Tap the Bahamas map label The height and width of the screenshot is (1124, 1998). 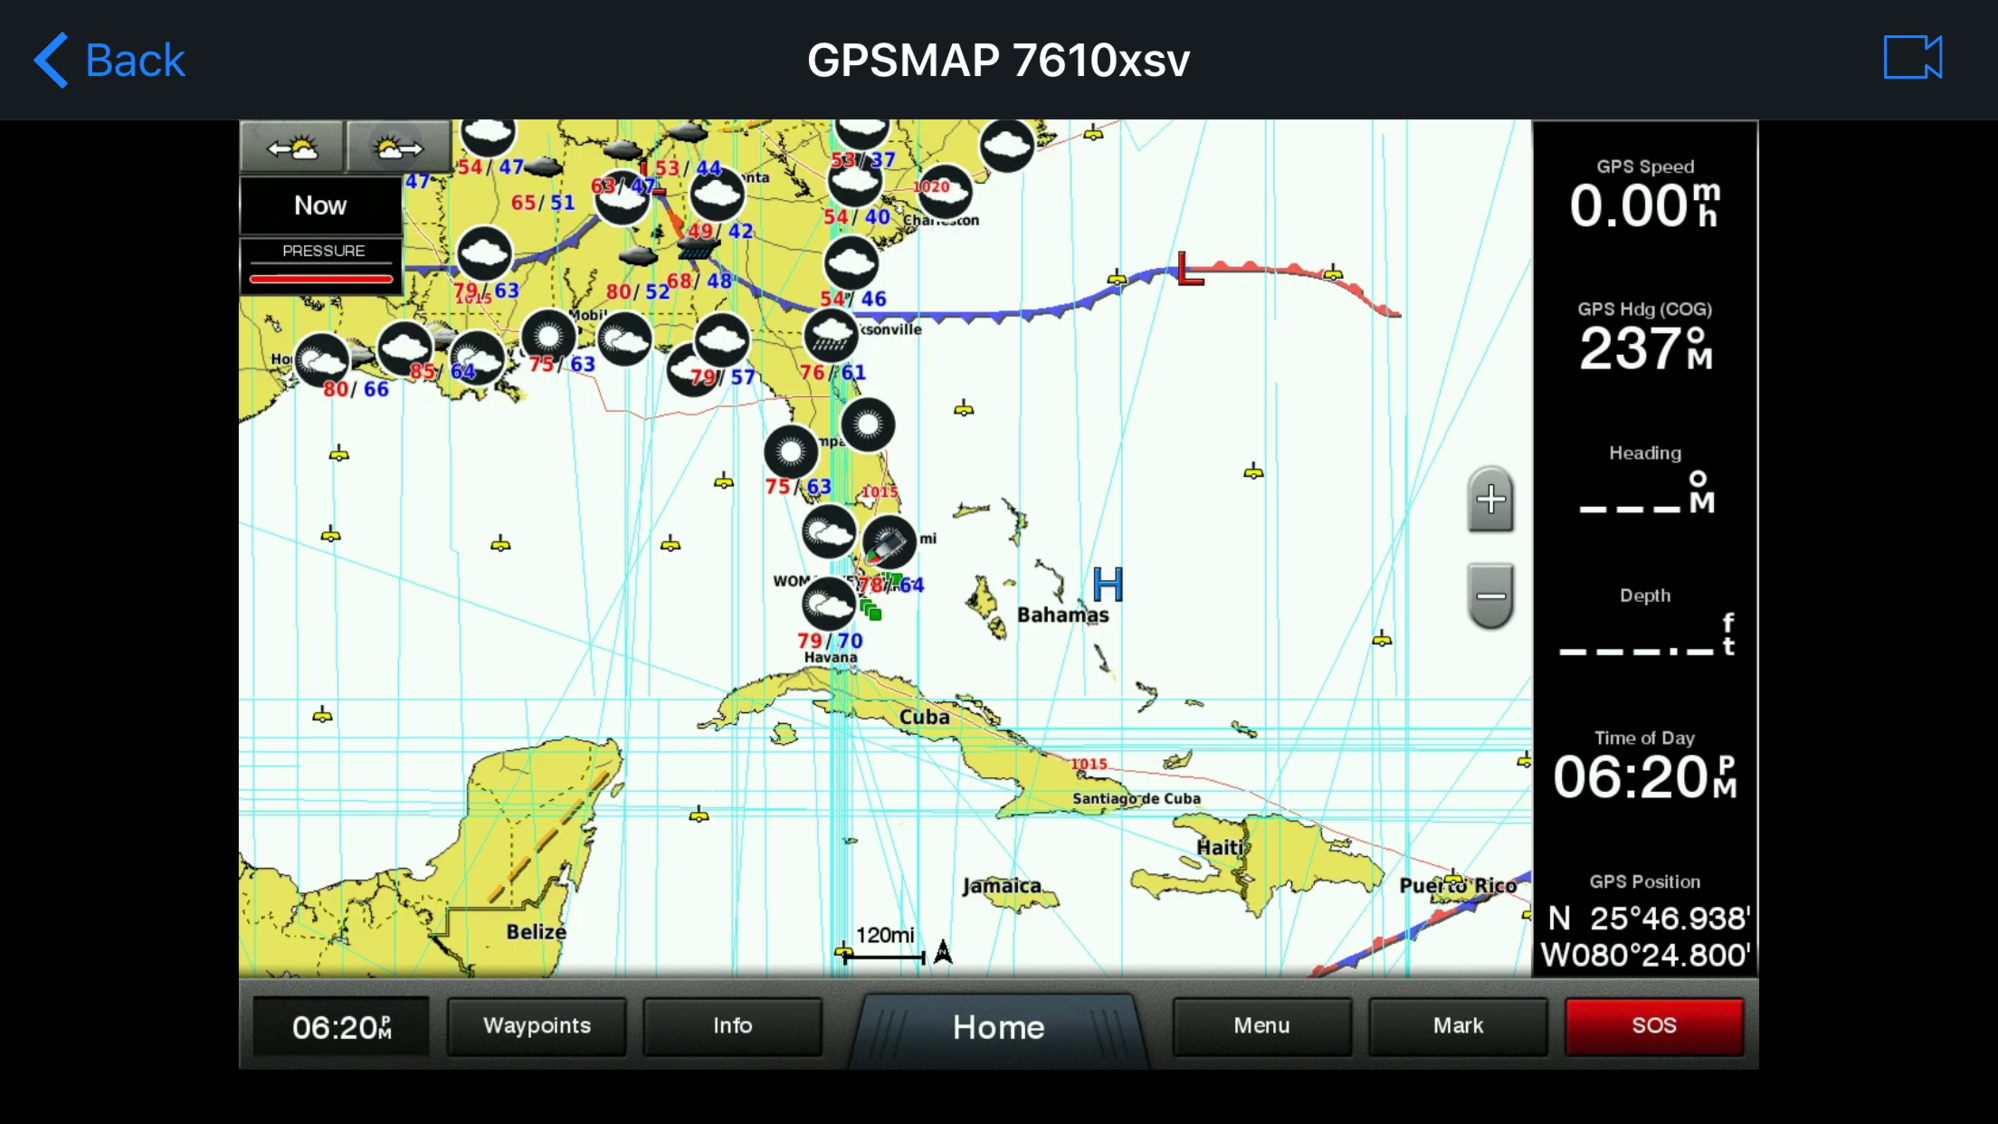(x=1063, y=615)
